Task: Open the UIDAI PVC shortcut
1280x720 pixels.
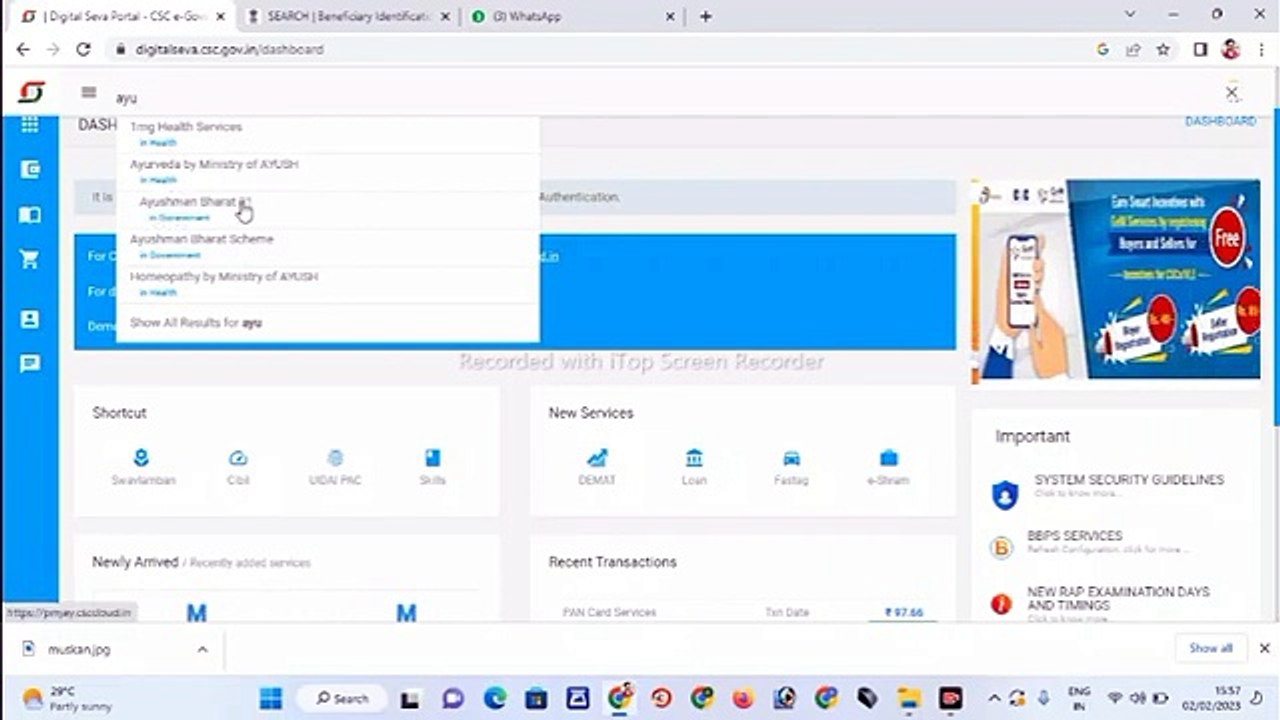Action: click(335, 467)
